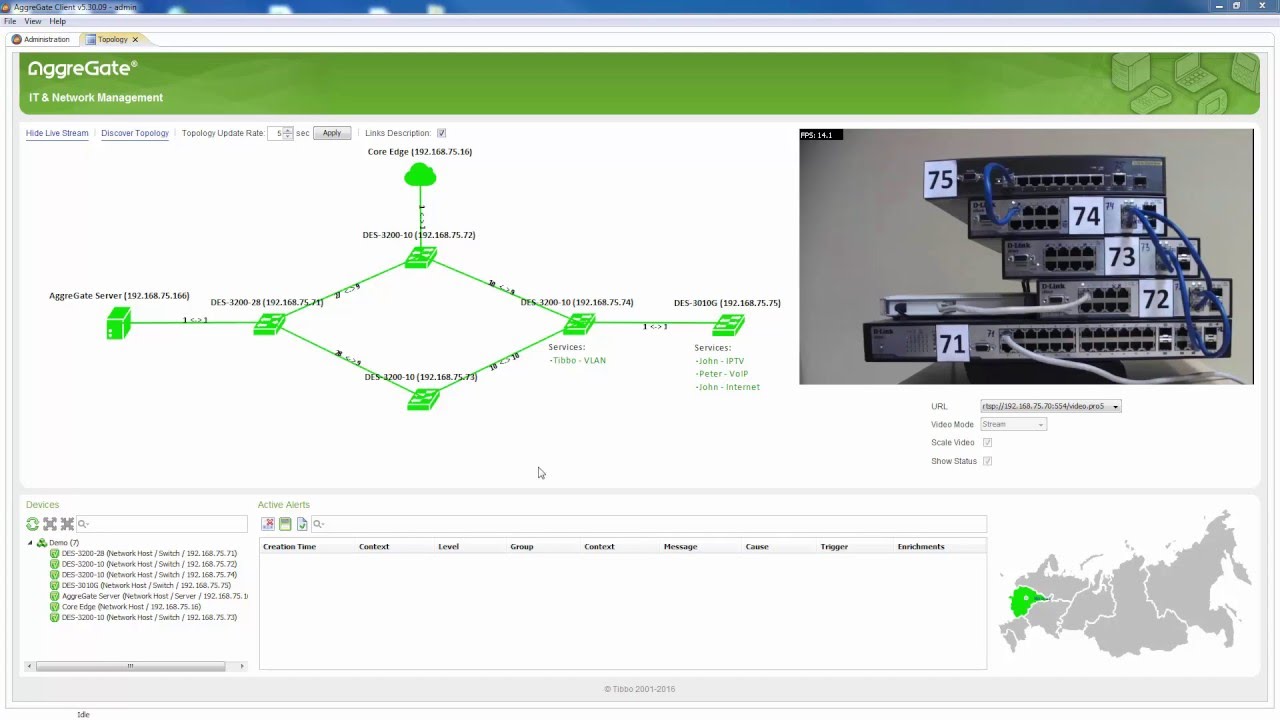Toggle the Show Status checkbox

(x=987, y=461)
